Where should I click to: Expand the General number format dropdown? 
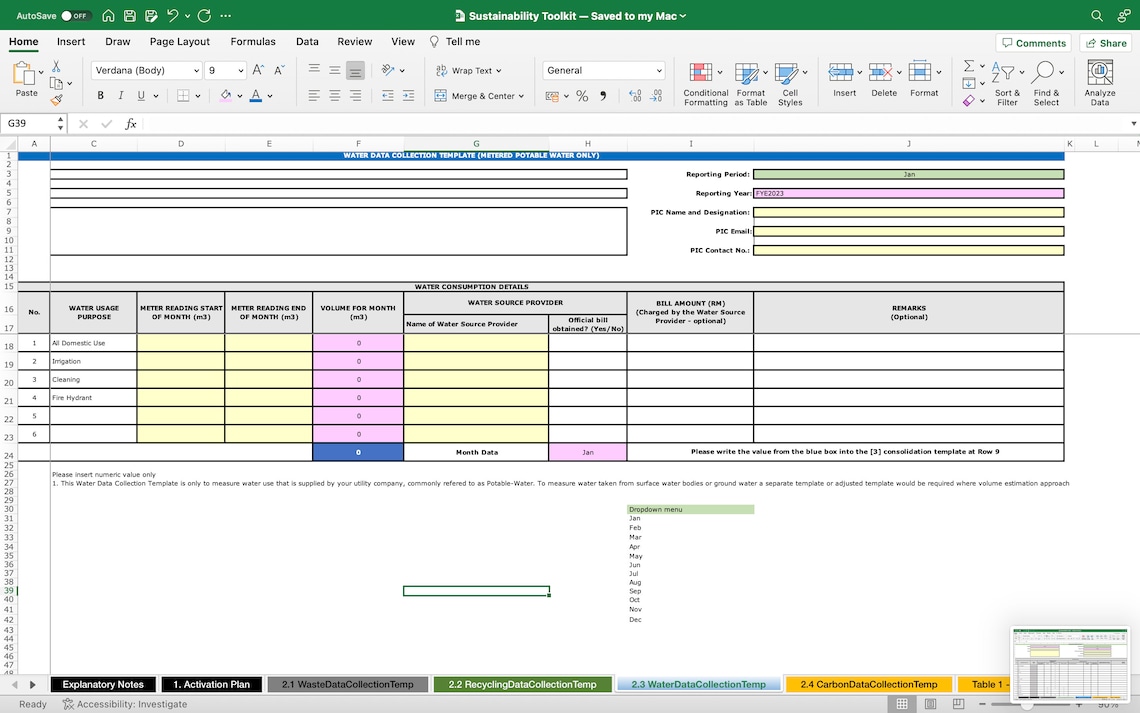[x=603, y=70]
